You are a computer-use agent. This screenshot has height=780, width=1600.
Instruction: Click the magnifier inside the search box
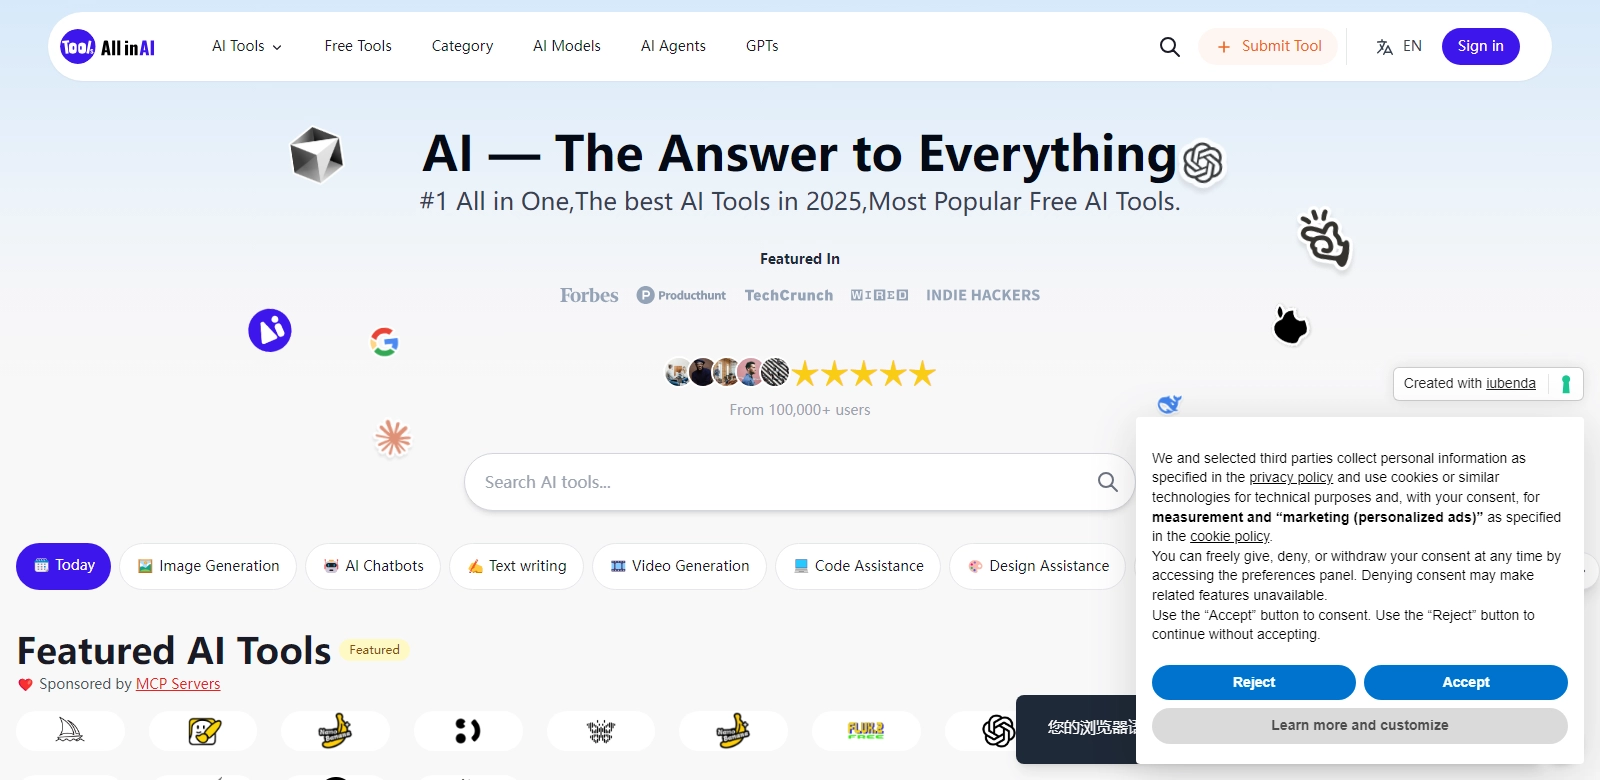[1108, 482]
